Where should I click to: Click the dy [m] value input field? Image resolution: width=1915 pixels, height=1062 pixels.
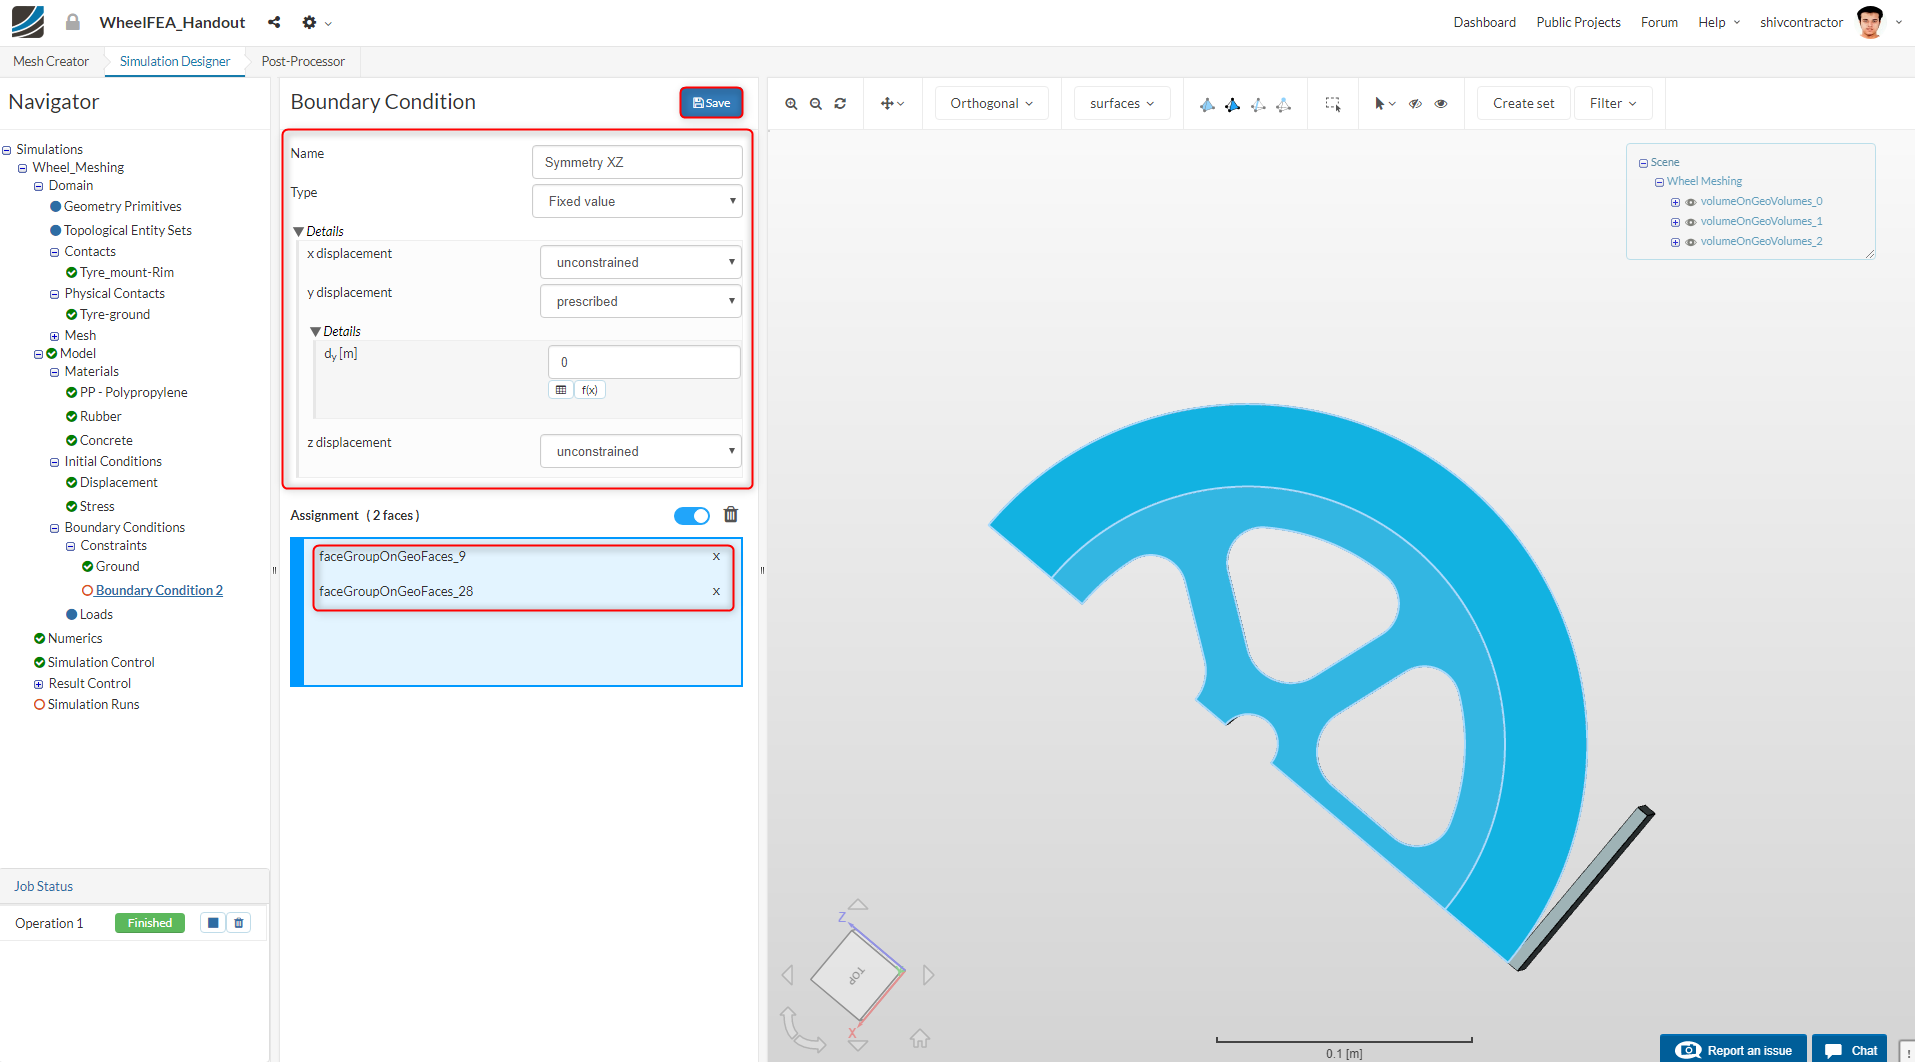click(644, 362)
